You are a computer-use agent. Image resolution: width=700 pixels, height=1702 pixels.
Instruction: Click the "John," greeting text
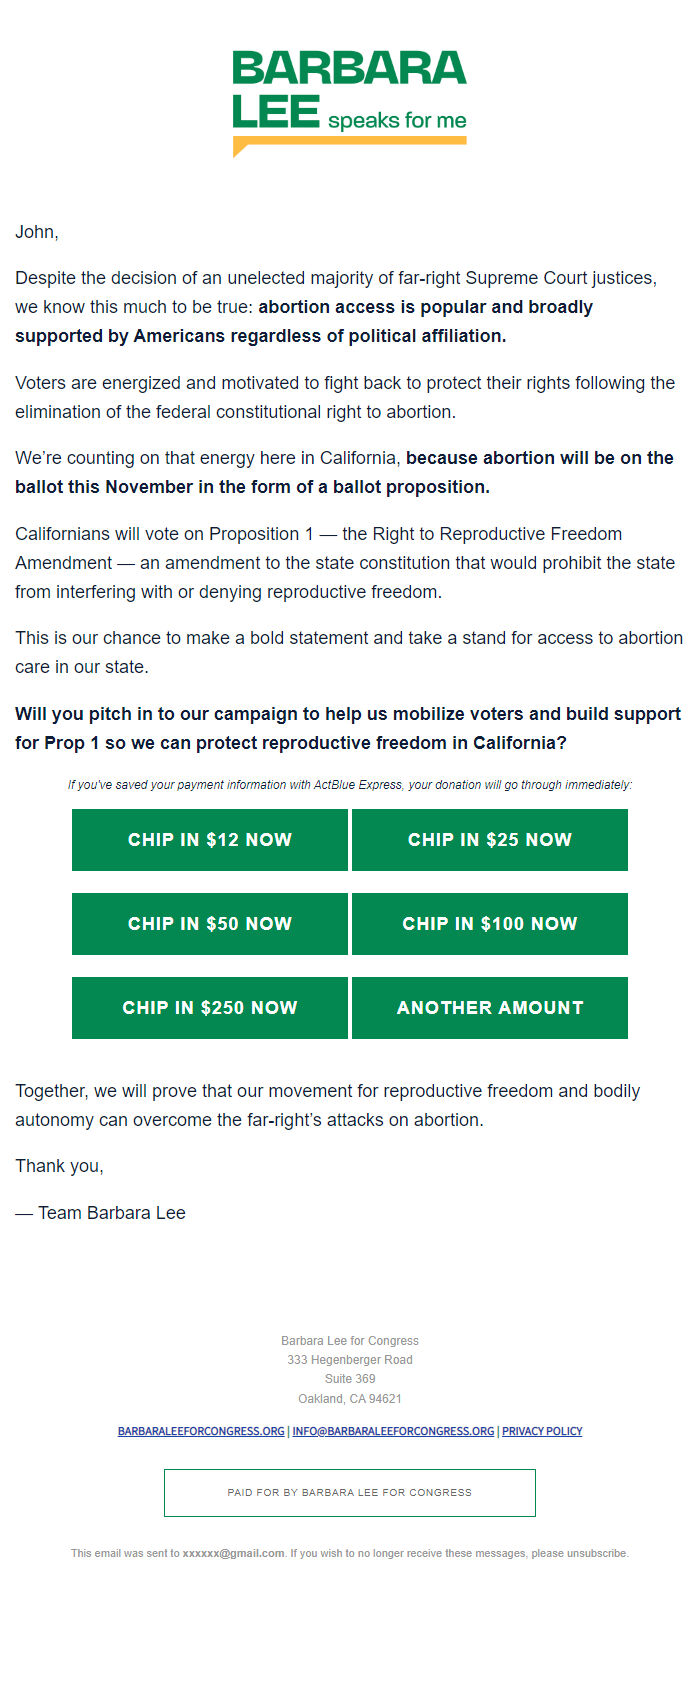37,232
